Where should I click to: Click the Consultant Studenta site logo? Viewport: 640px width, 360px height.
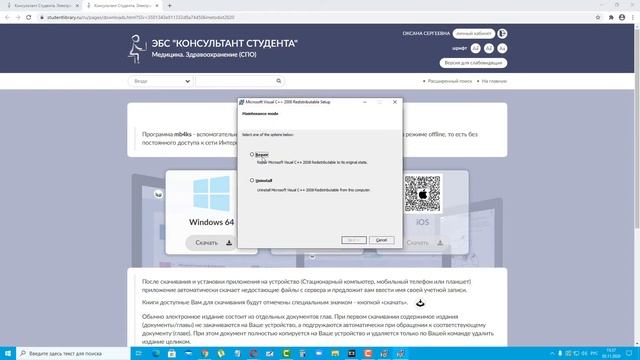(x=138, y=49)
